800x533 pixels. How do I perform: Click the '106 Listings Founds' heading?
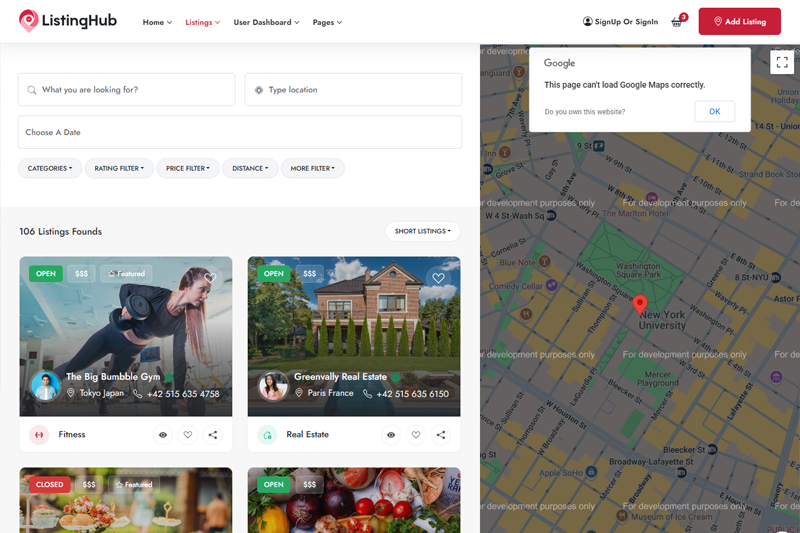click(61, 232)
